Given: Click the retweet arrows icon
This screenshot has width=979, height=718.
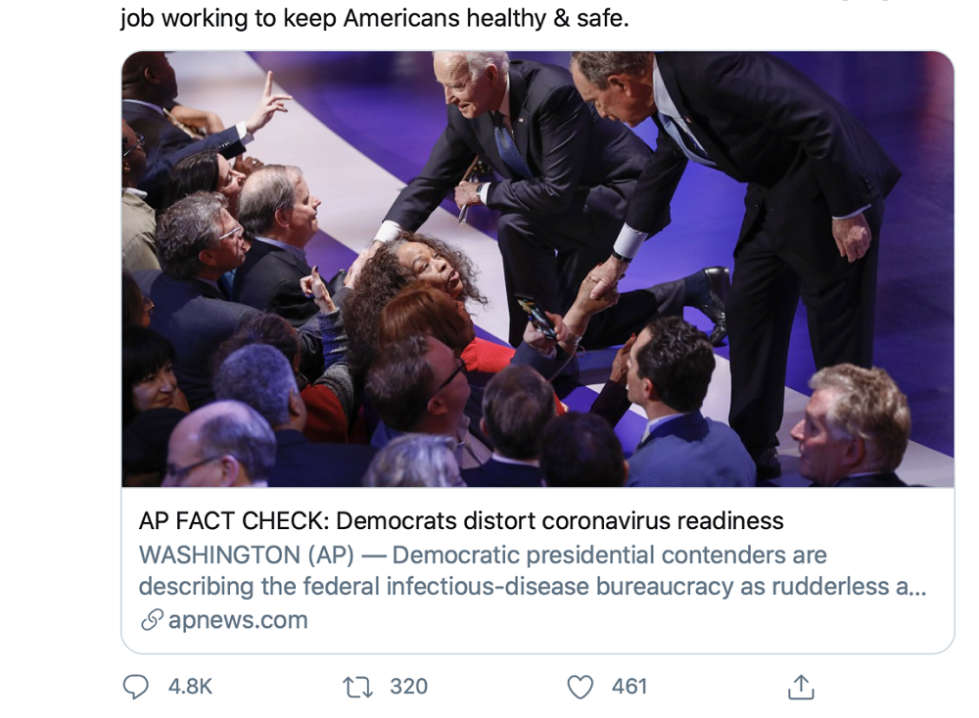Looking at the screenshot, I should tap(356, 687).
